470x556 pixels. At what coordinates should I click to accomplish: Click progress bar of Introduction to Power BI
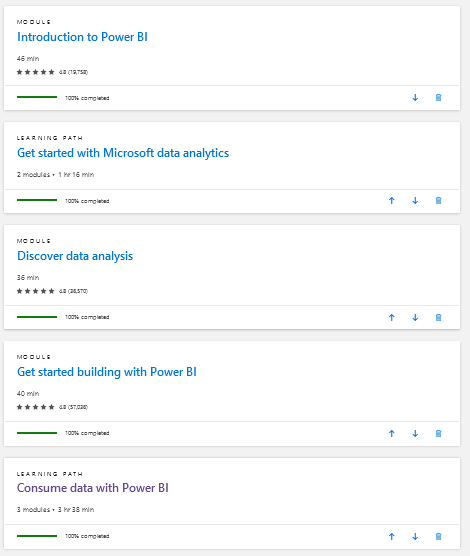37,97
